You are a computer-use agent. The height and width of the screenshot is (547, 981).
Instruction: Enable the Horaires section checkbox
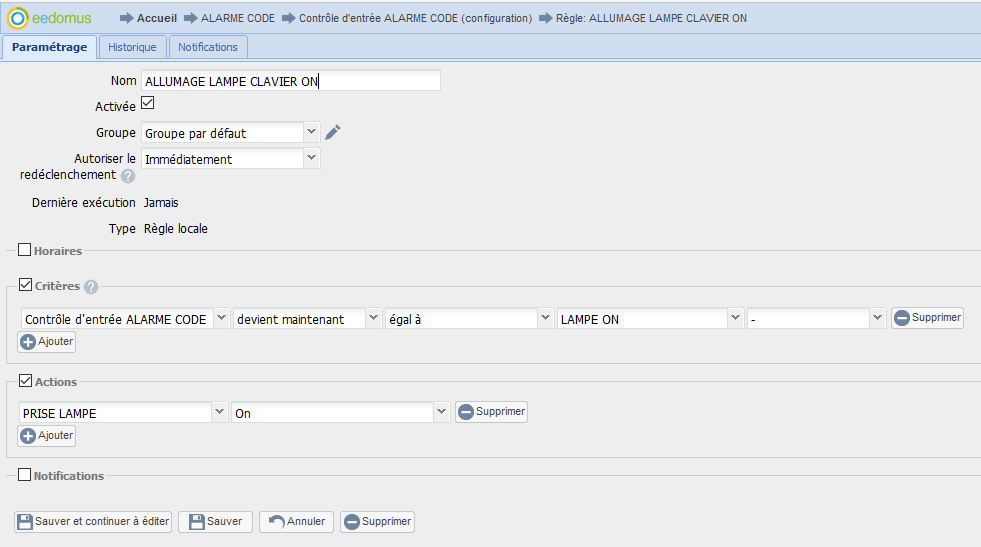pos(25,250)
